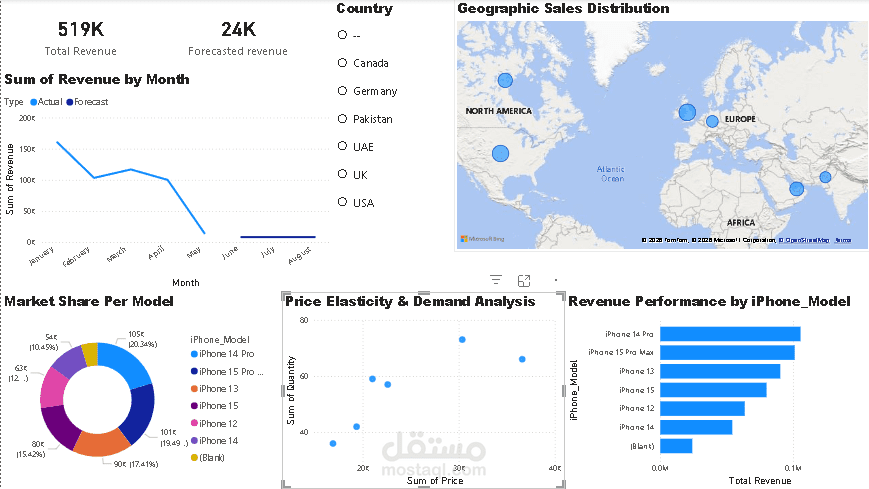Viewport: 869px width, 489px height.
Task: Select the orange 90K donut segment
Action: (x=101, y=442)
